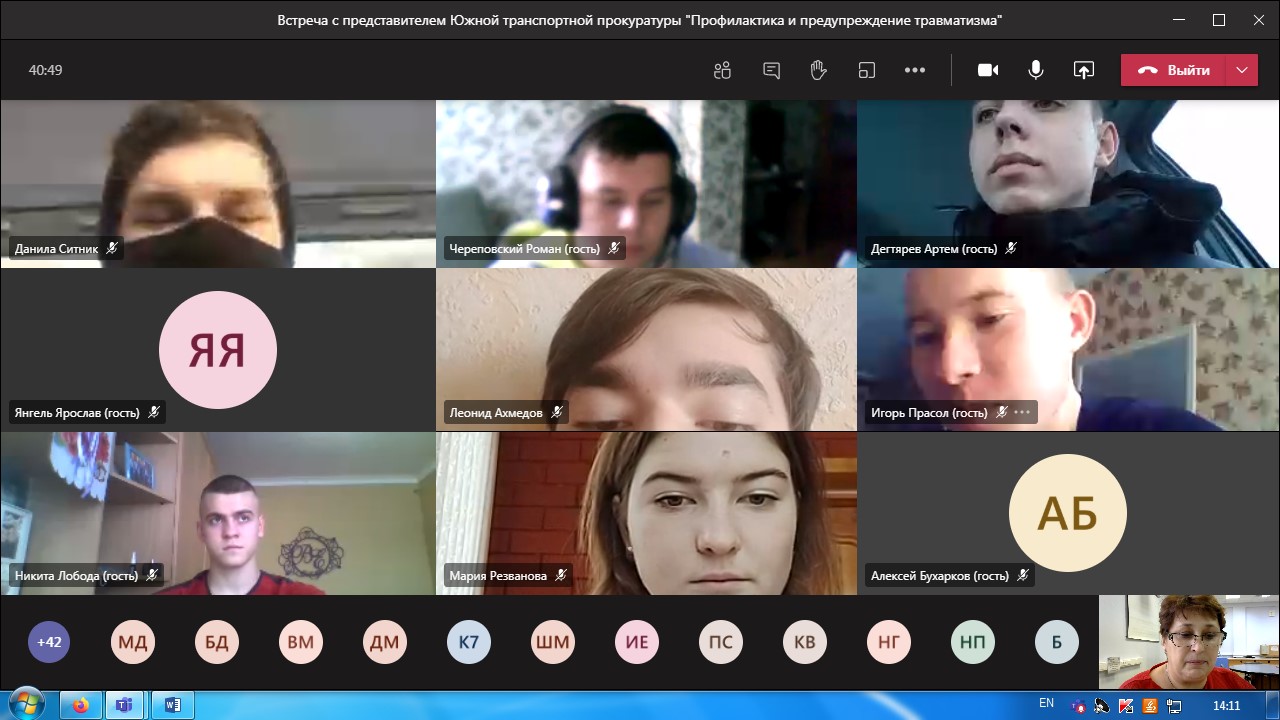Toggle the camera on or off

point(988,70)
